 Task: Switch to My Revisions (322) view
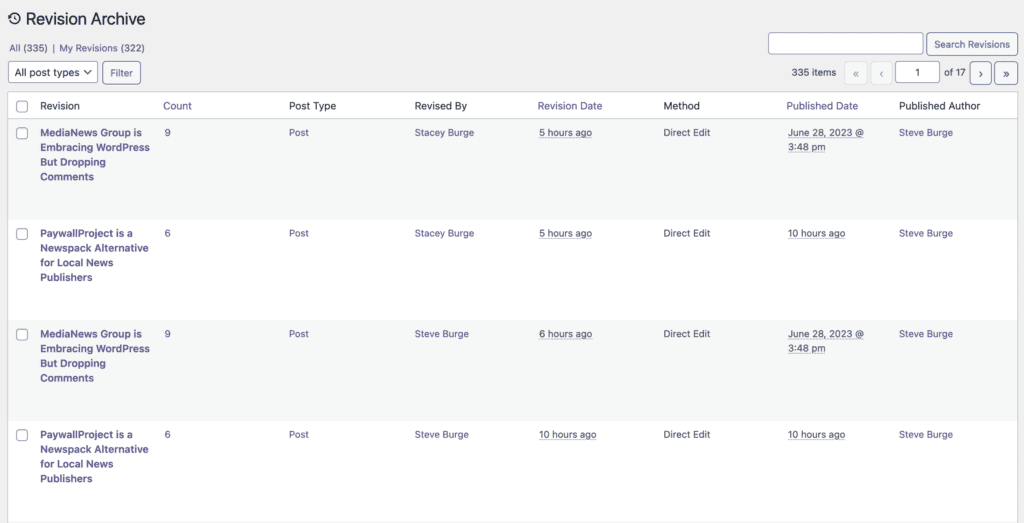point(102,48)
